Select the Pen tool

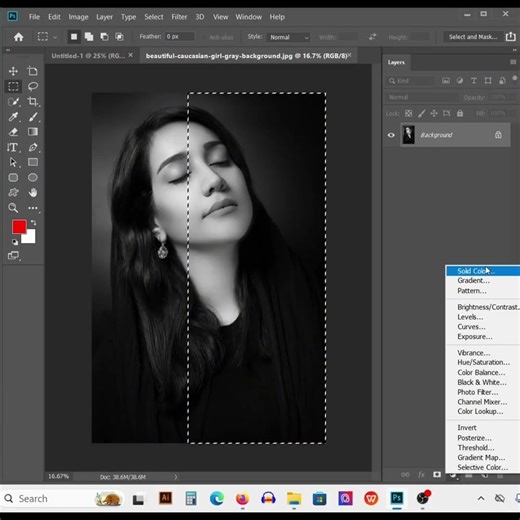coord(32,147)
